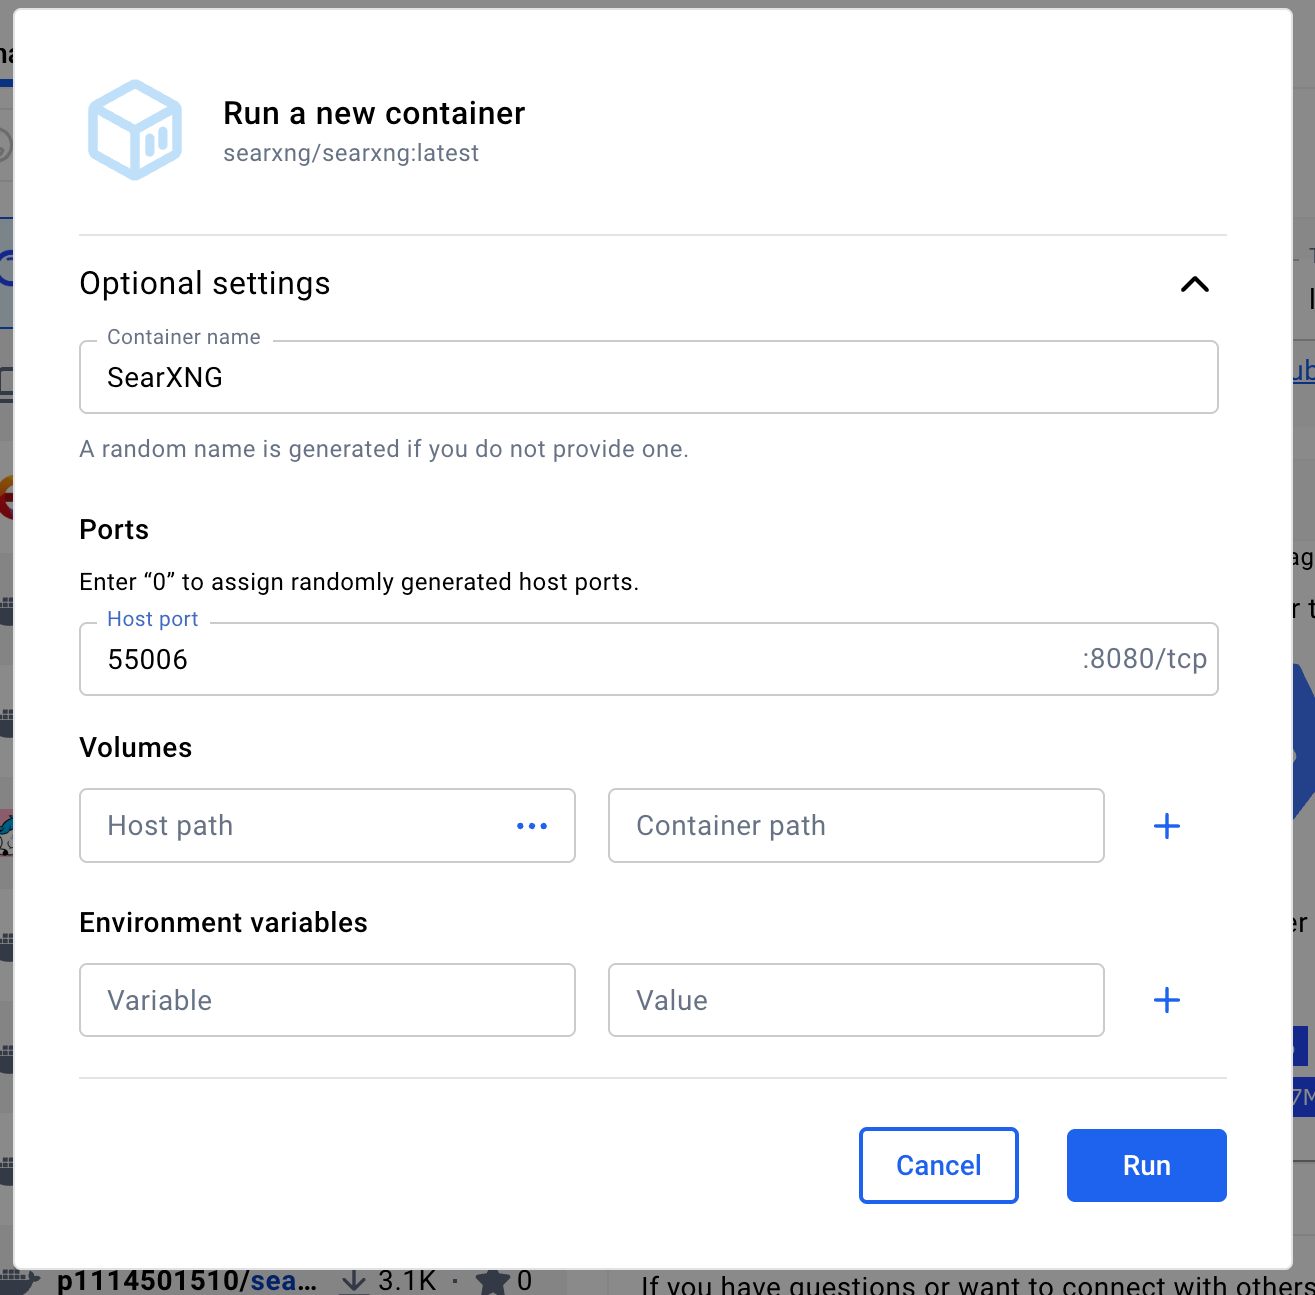This screenshot has width=1315, height=1295.
Task: Select the :8080/tcp port label
Action: [1144, 659]
